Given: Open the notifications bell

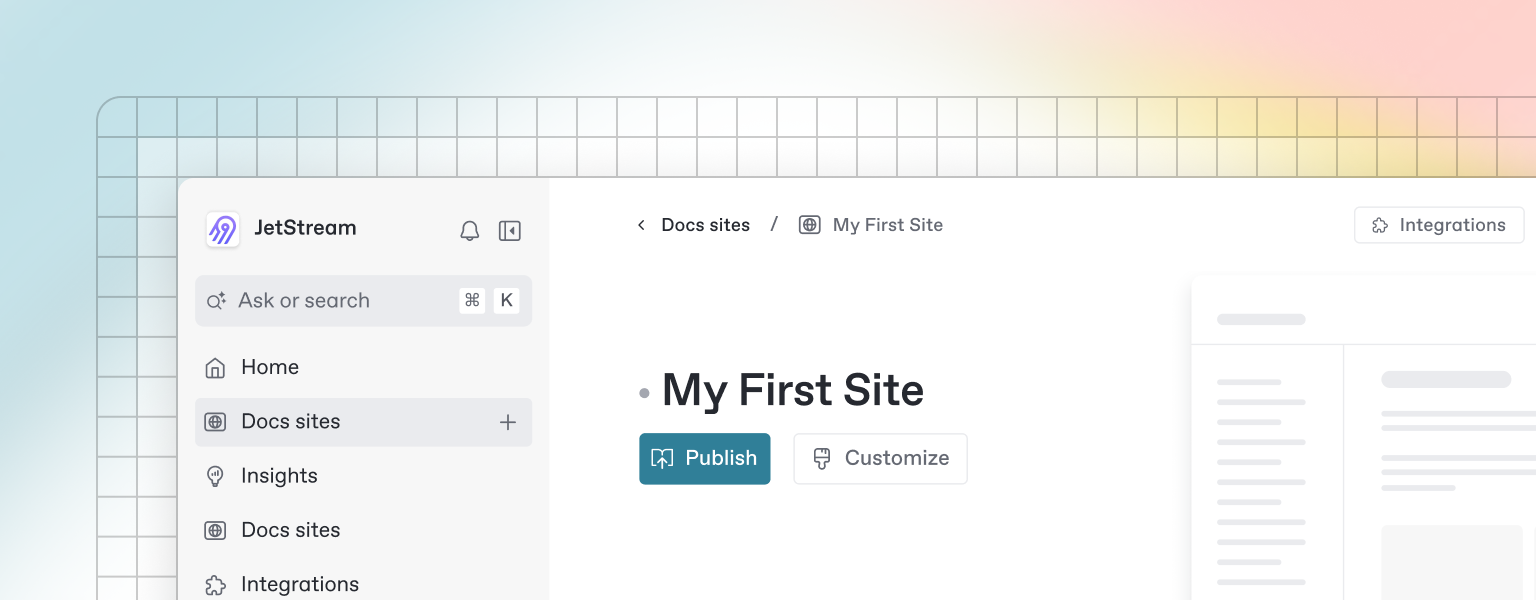Looking at the screenshot, I should coord(469,231).
